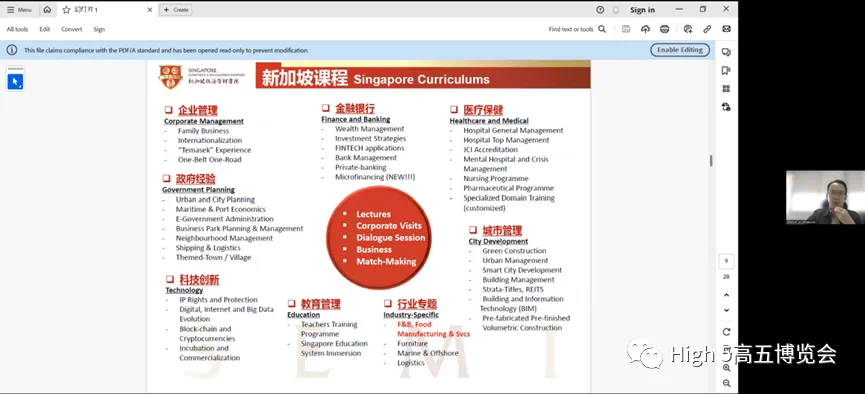Star the document tab as favorite

click(66, 10)
